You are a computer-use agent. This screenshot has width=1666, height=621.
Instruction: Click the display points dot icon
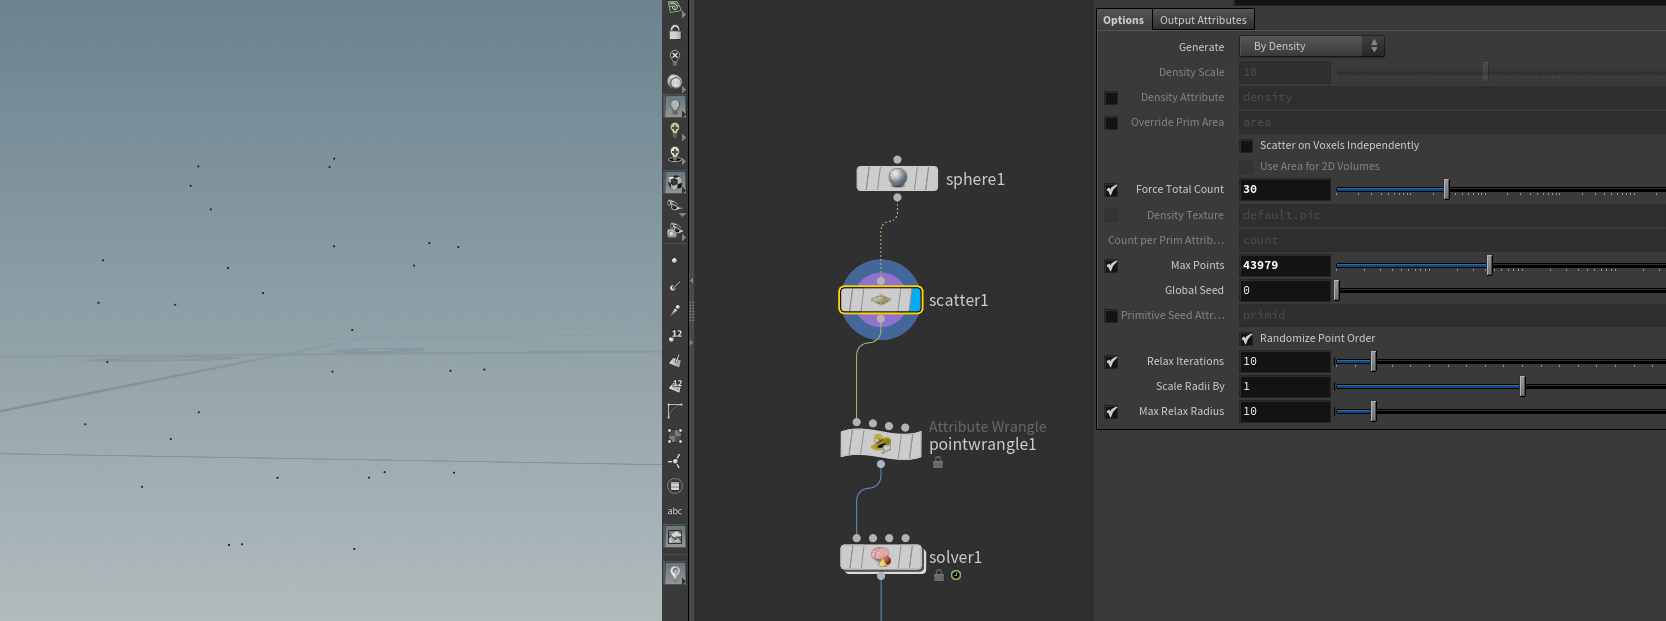pos(675,260)
